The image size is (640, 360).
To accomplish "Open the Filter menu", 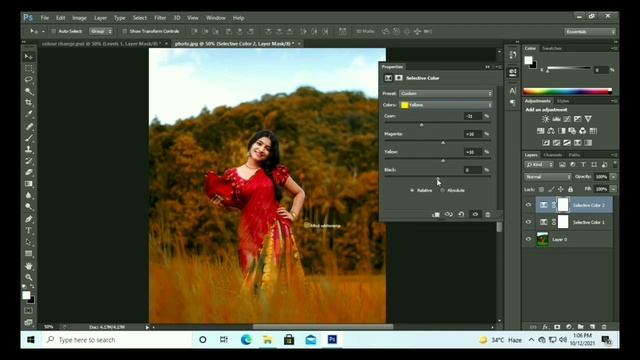I will 160,18.
